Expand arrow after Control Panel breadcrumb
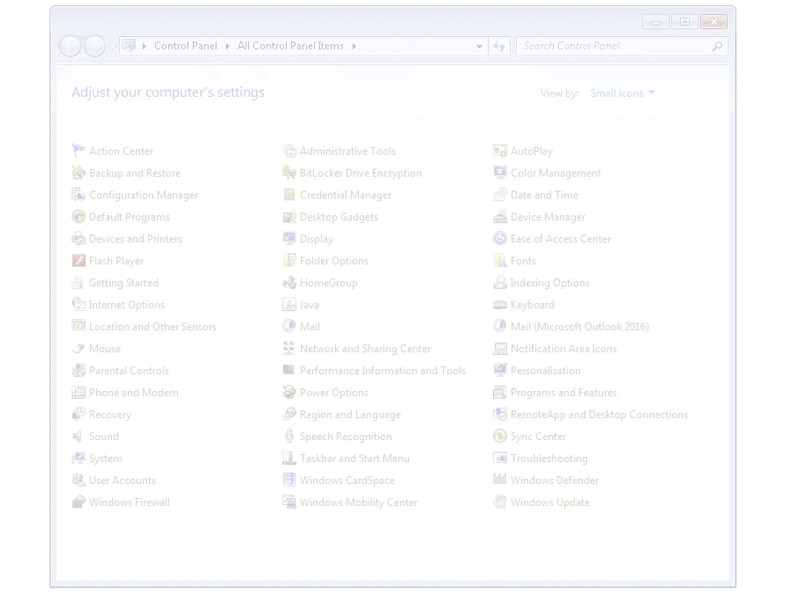 [228, 46]
